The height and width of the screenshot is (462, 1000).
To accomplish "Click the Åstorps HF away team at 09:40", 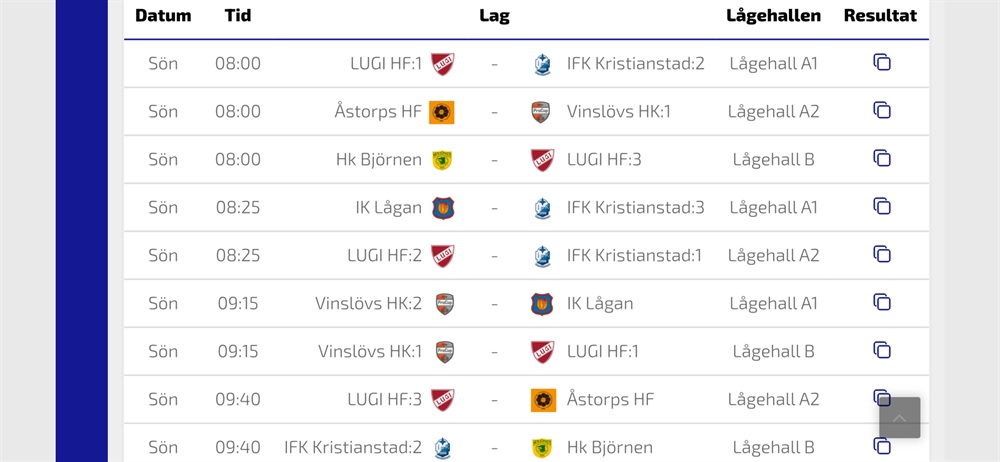I will click(x=610, y=400).
